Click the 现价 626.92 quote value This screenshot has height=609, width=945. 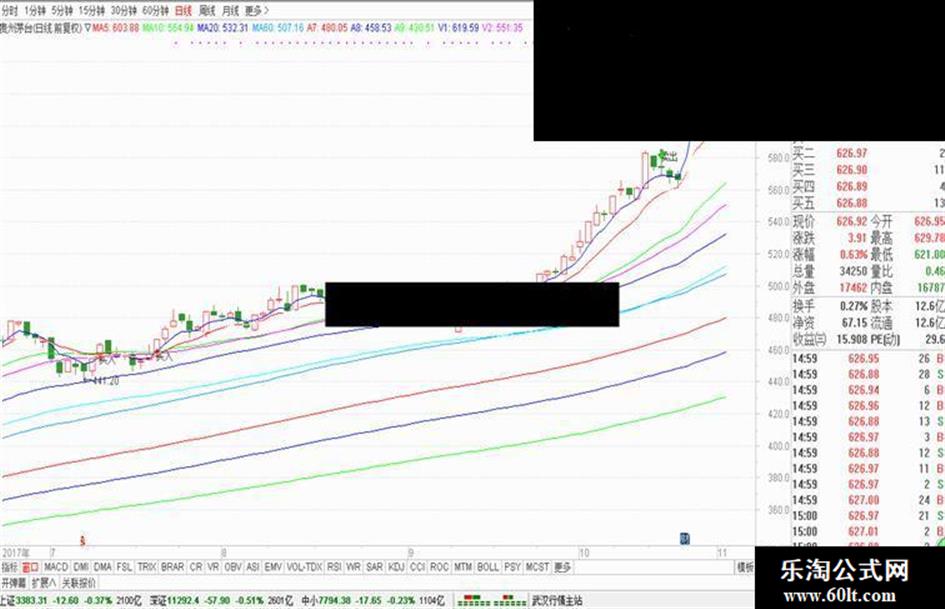[x=852, y=221]
